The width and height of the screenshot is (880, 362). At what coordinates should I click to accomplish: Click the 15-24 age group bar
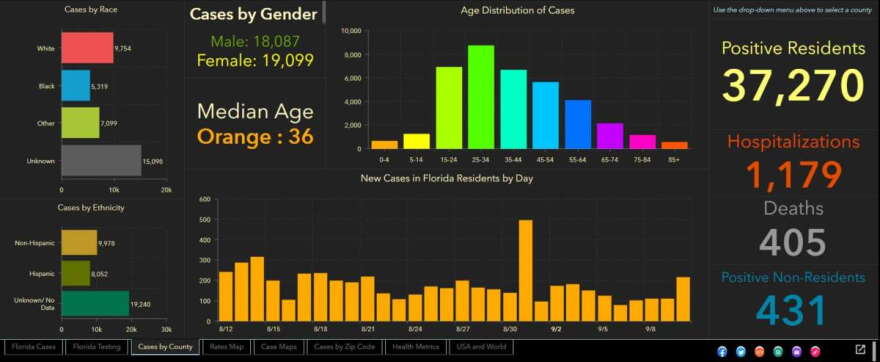coord(449,108)
